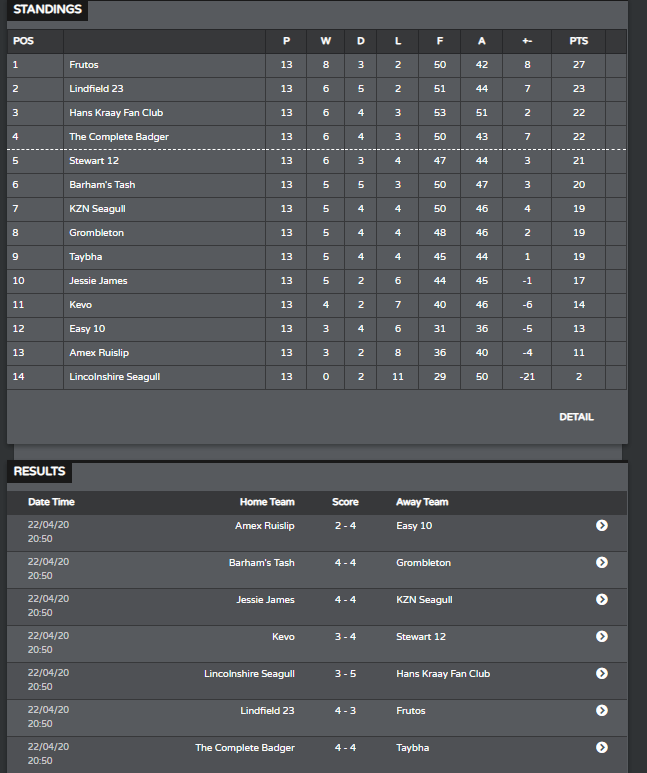Select the RESULTS tab header
Viewport: 647px width, 773px height.
(x=39, y=471)
